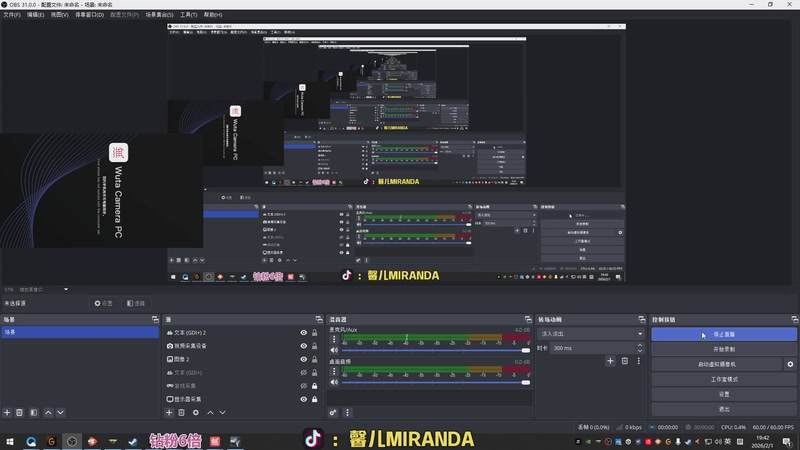Undock the 场景 panel with its float icon
This screenshot has height=450, width=800.
coord(155,319)
